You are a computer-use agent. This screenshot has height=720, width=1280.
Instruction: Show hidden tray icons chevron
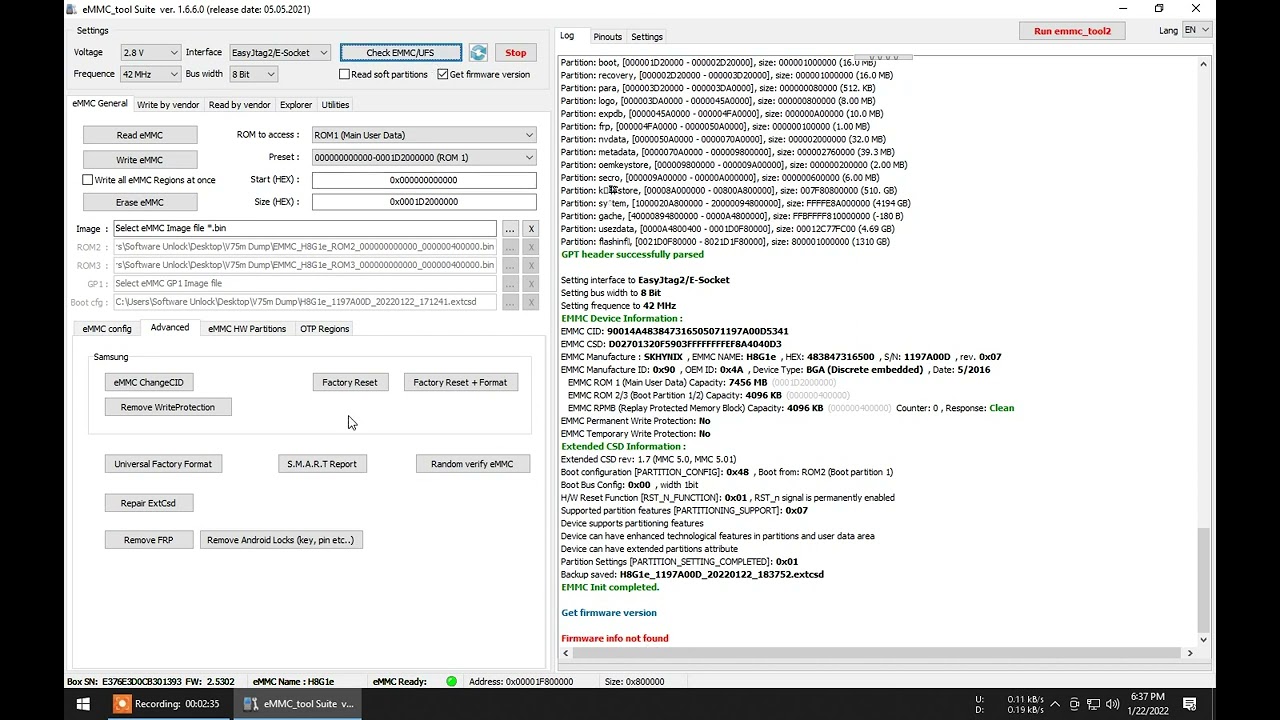tap(1054, 704)
